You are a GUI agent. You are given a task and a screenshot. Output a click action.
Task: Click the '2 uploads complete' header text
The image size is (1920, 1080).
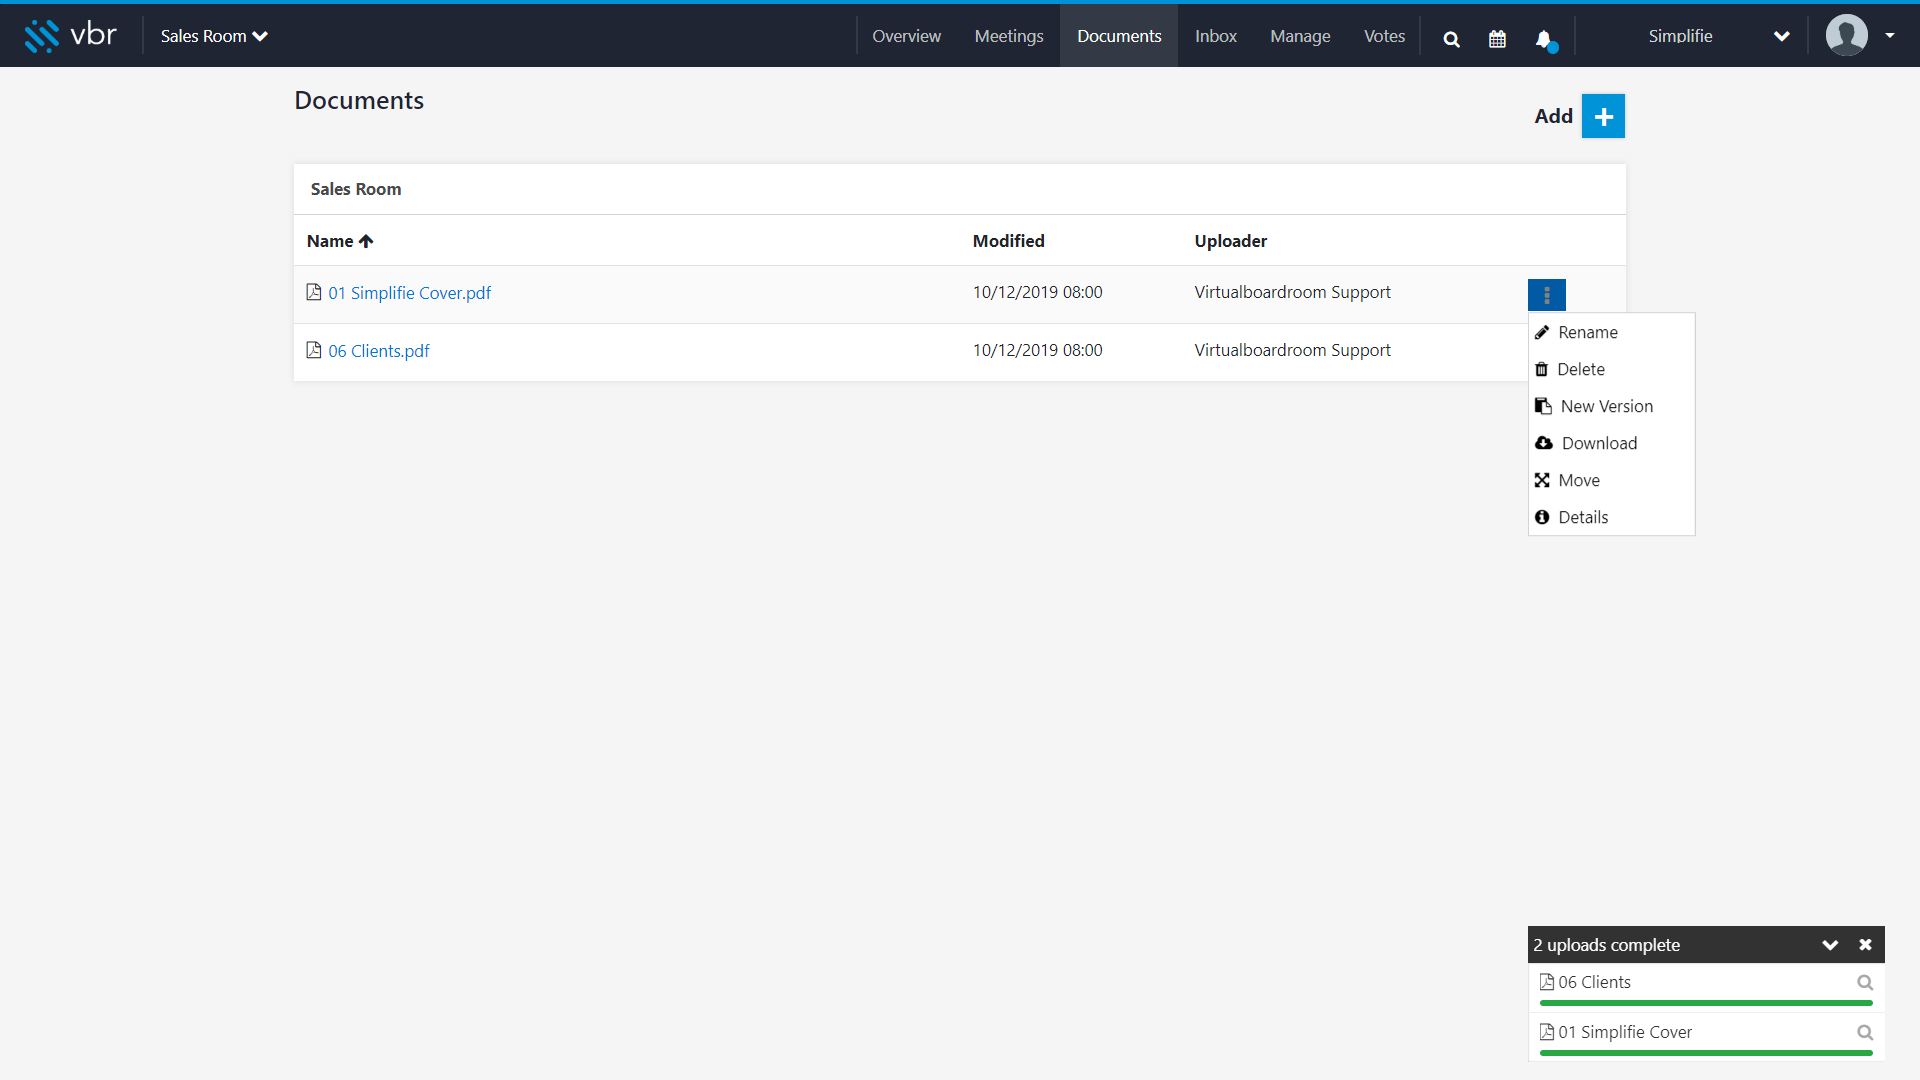pyautogui.click(x=1606, y=945)
